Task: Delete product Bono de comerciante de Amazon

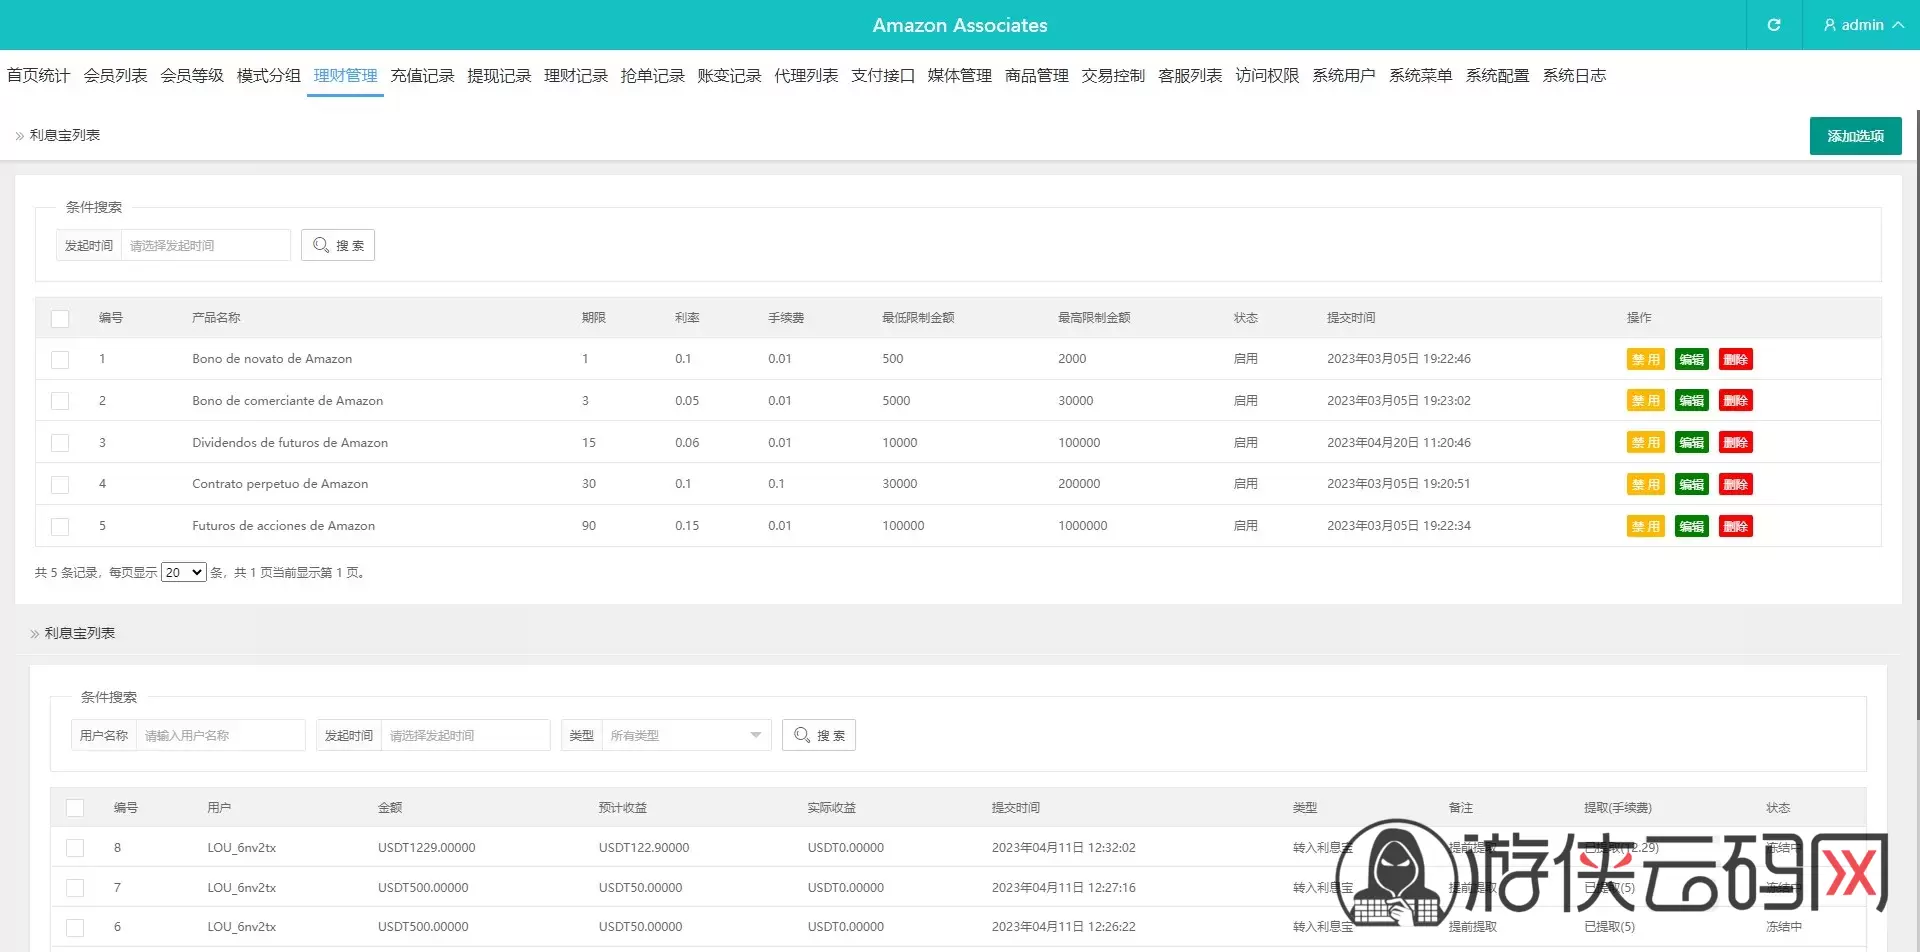Action: click(x=1736, y=401)
